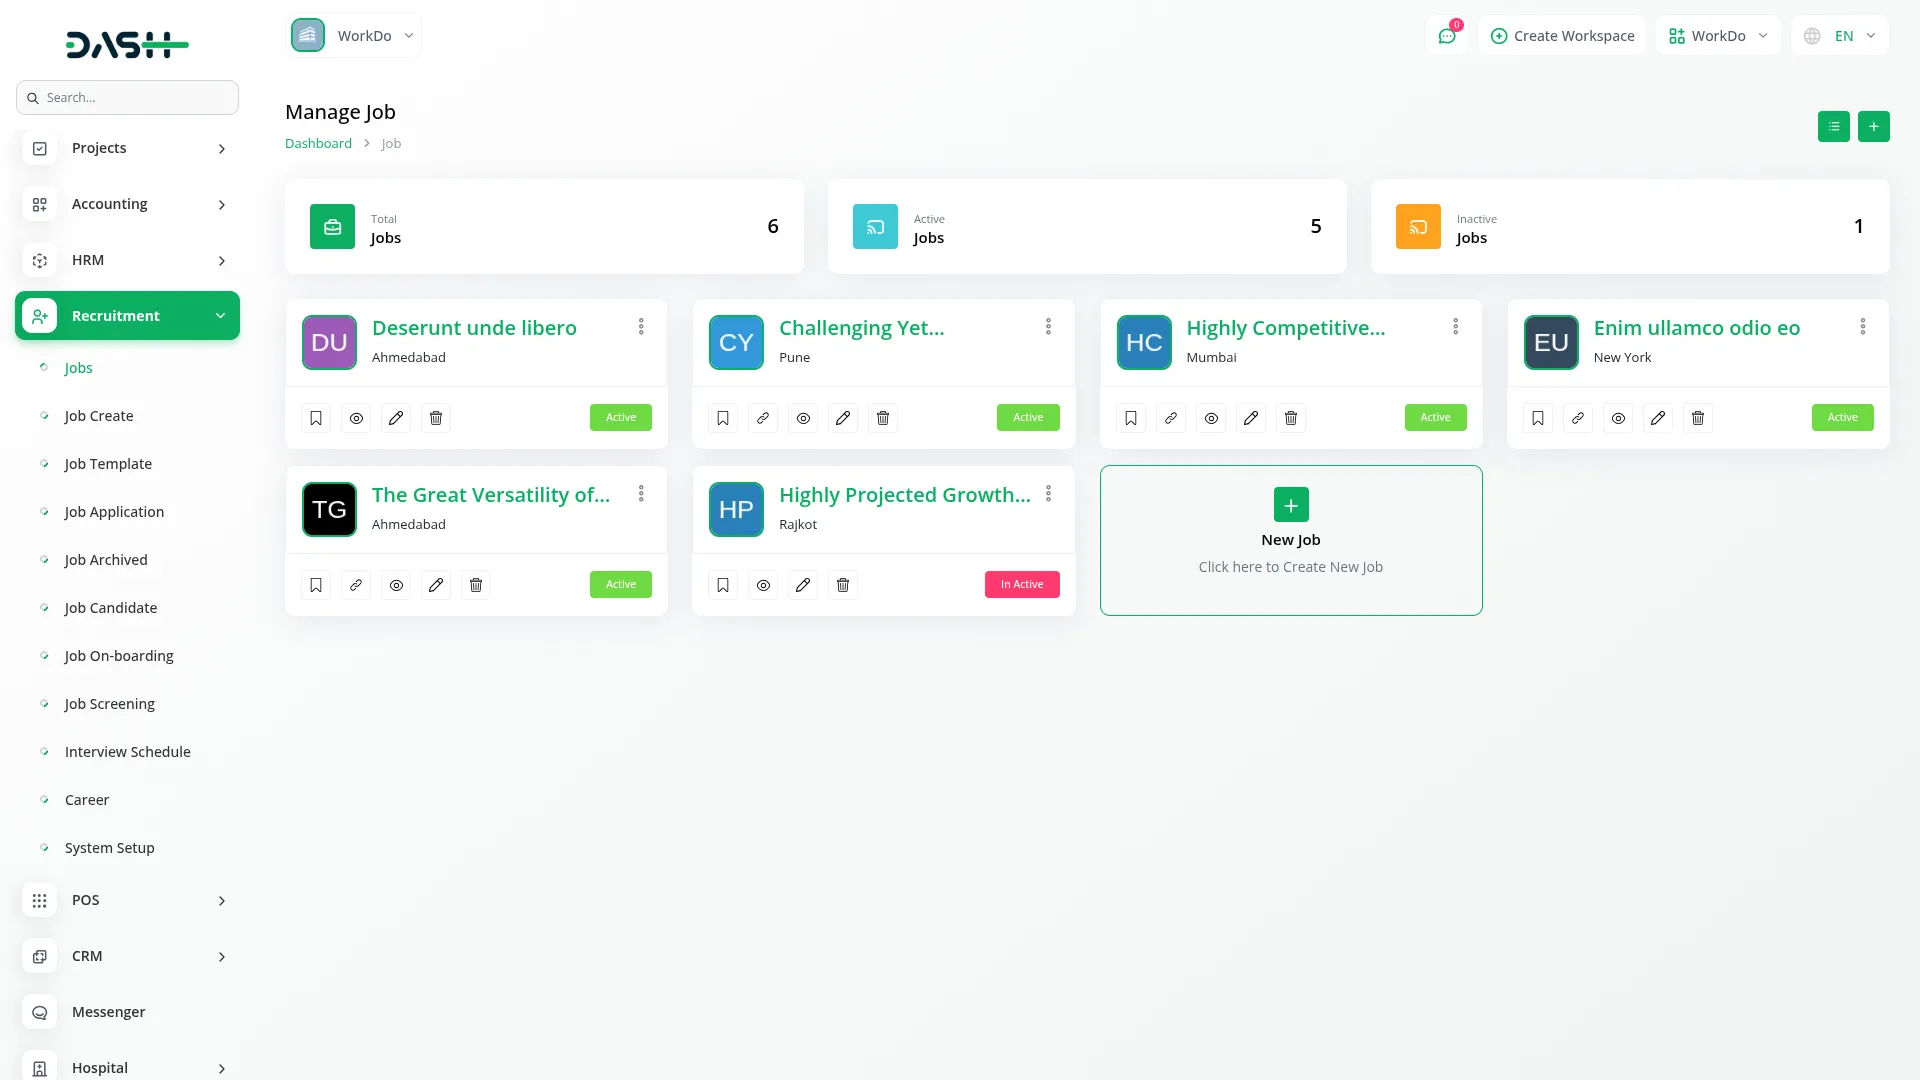View the Highly Projected Growth job details

tap(763, 585)
